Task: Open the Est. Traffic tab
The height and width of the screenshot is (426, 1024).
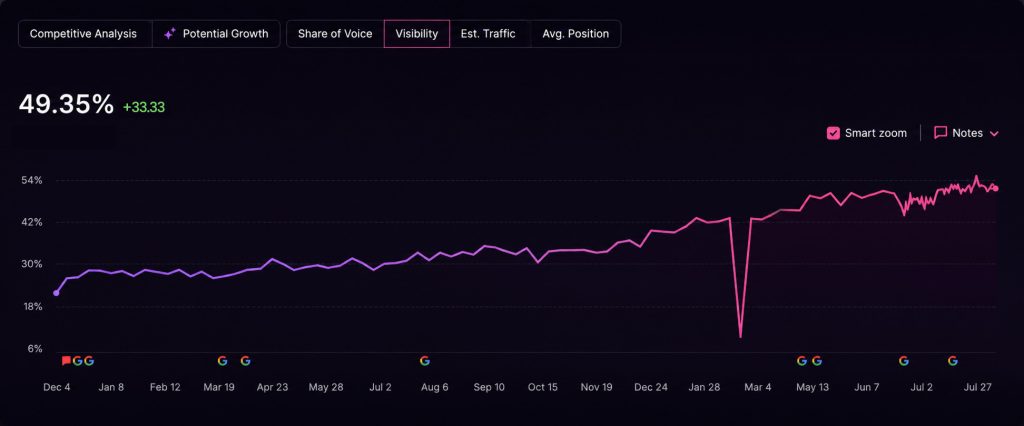Action: click(488, 34)
